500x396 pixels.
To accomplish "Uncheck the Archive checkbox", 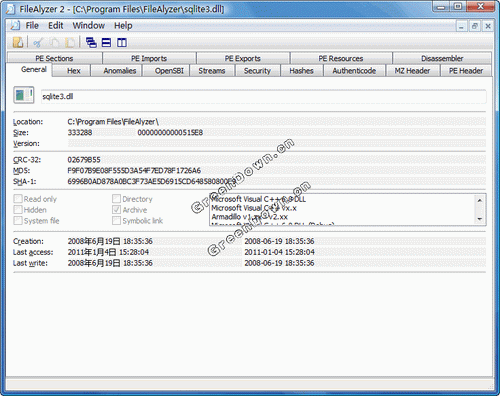I will tap(116, 210).
